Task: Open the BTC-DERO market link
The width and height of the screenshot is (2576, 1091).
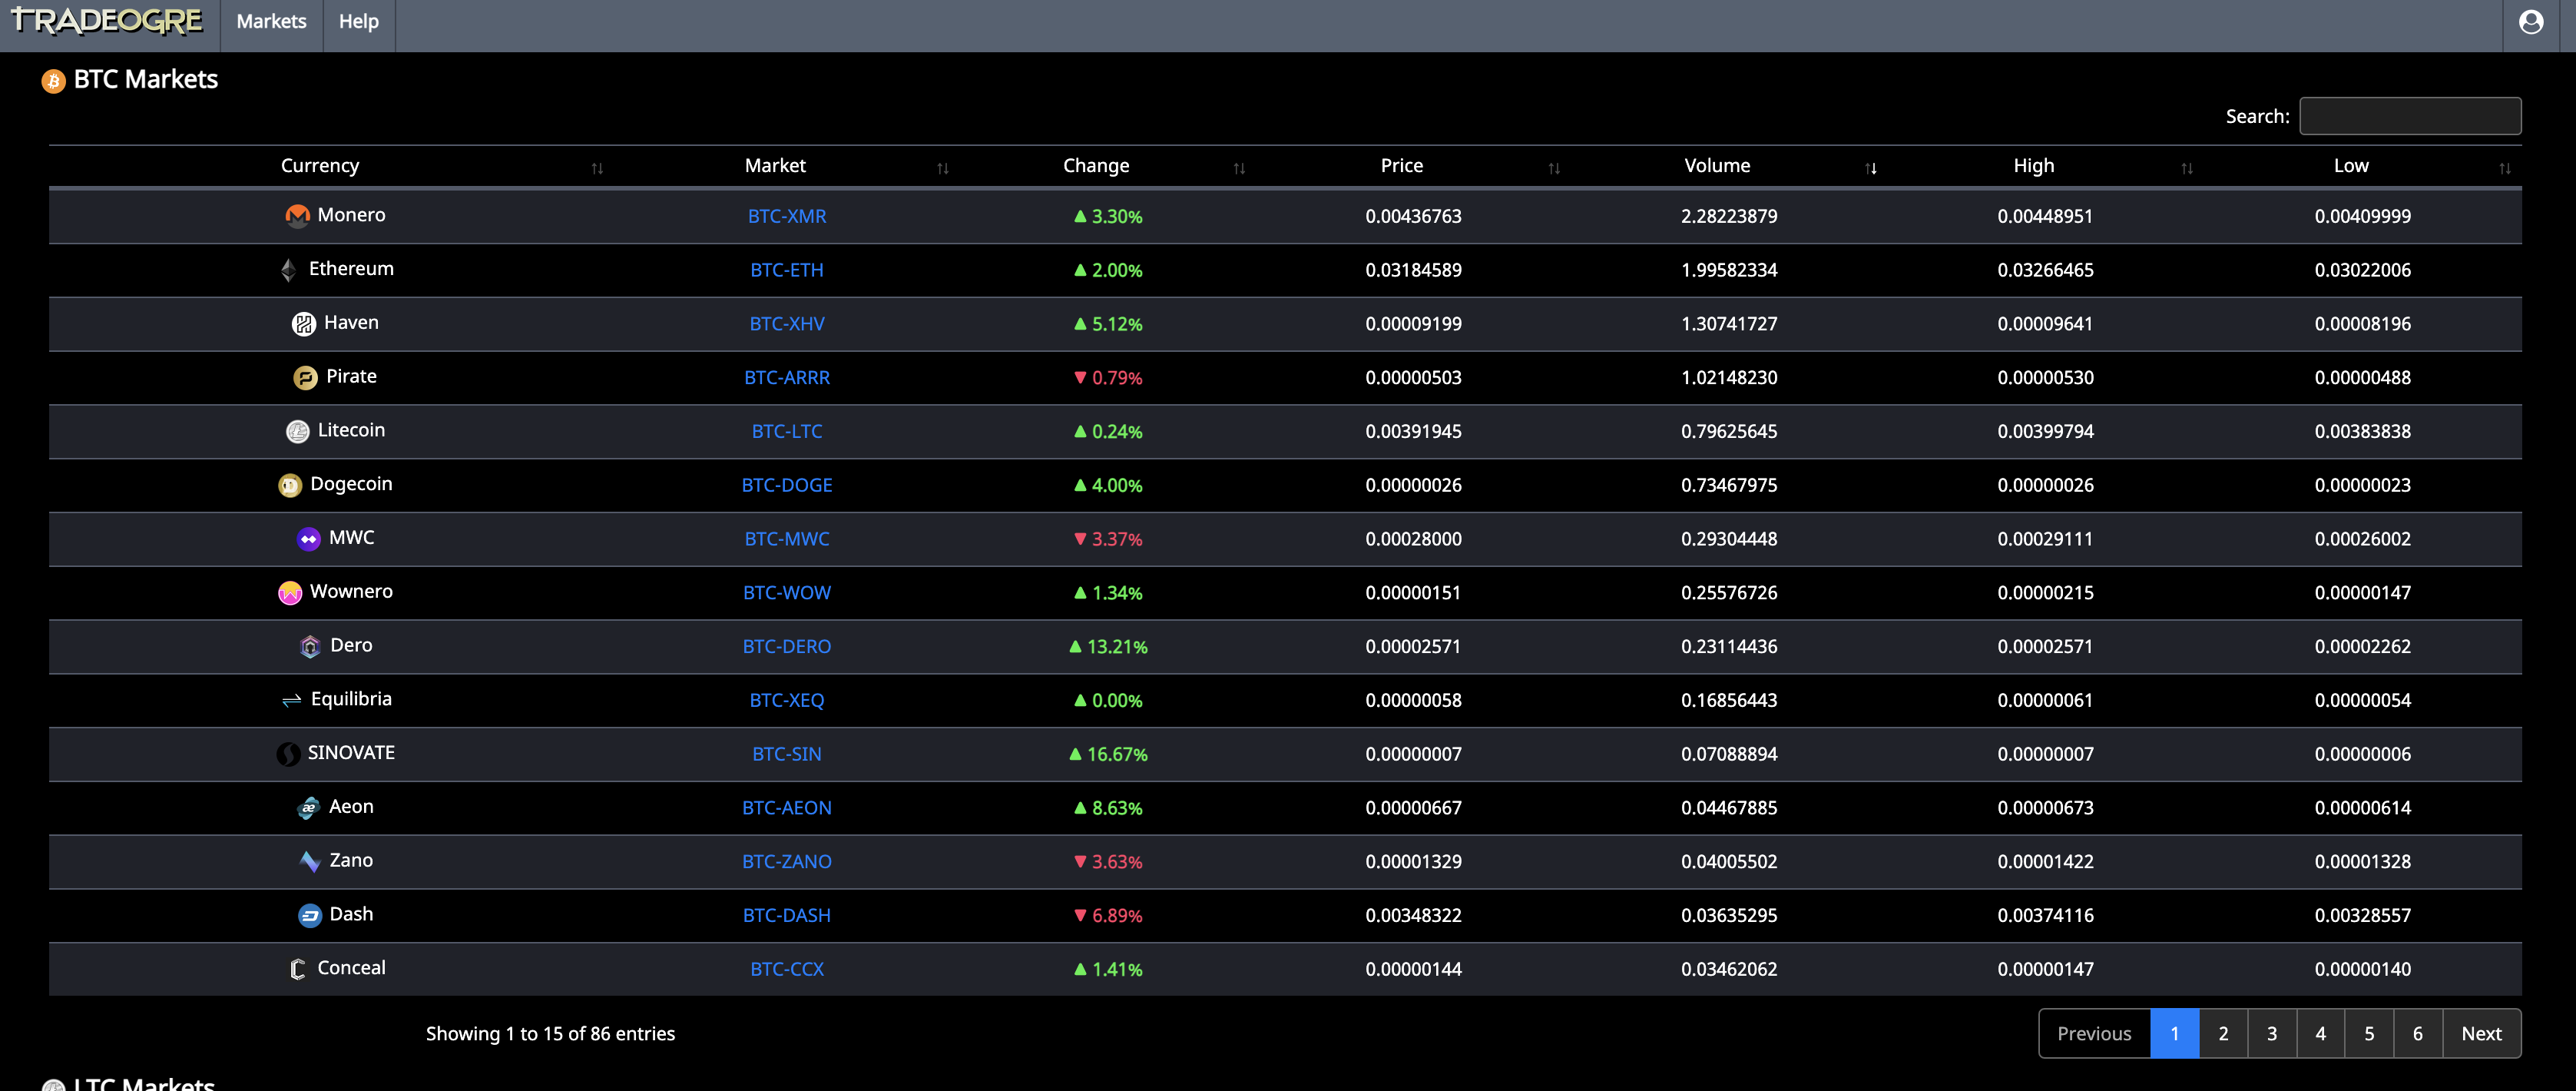Action: coord(787,647)
